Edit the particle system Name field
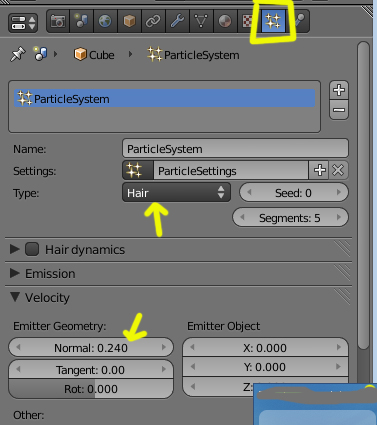This screenshot has width=377, height=425. 235,149
